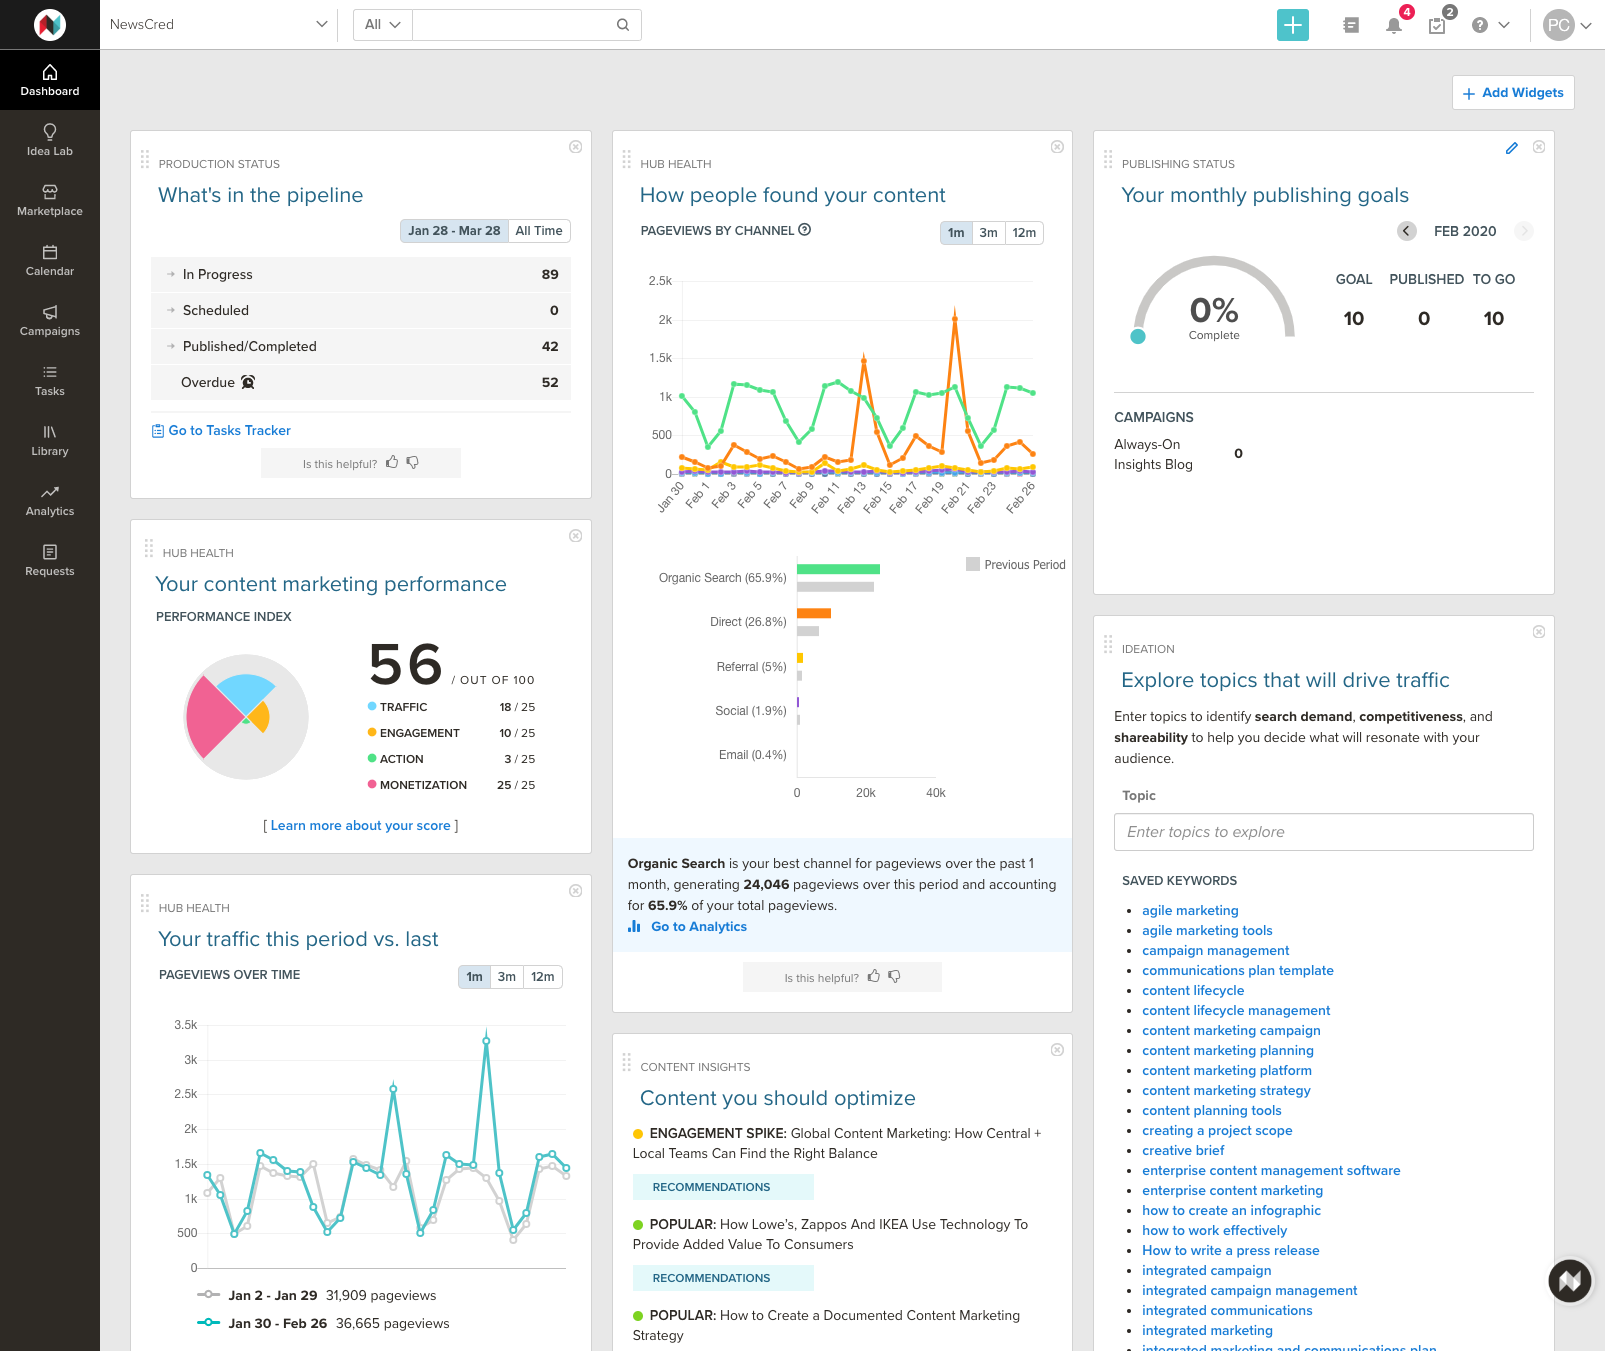Image resolution: width=1605 pixels, height=1351 pixels.
Task: Select 3m in Pageviews by Channel
Action: 988,233
